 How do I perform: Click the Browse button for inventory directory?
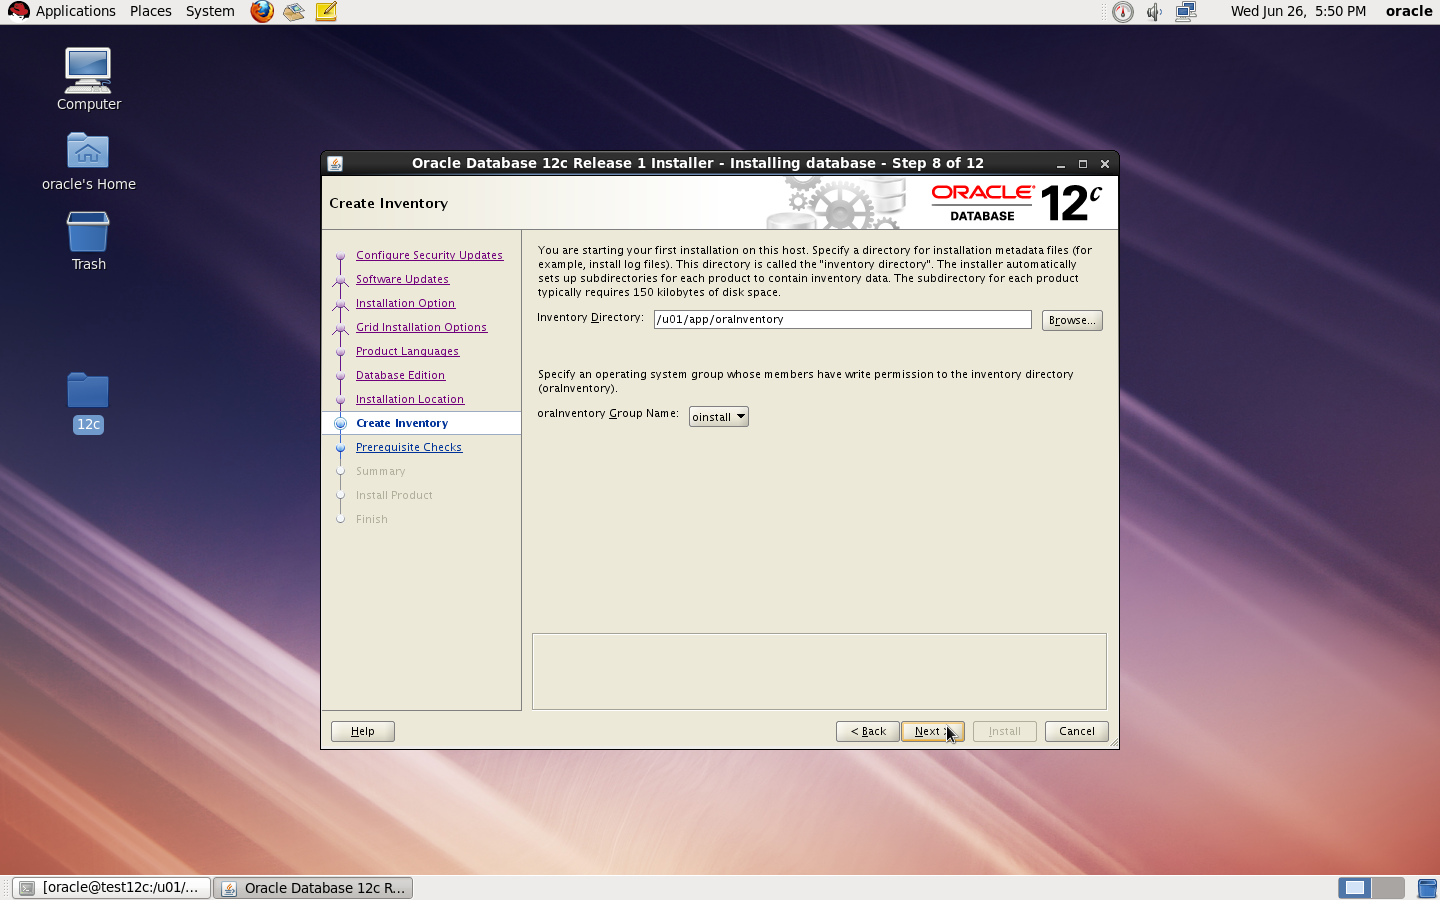pos(1071,320)
